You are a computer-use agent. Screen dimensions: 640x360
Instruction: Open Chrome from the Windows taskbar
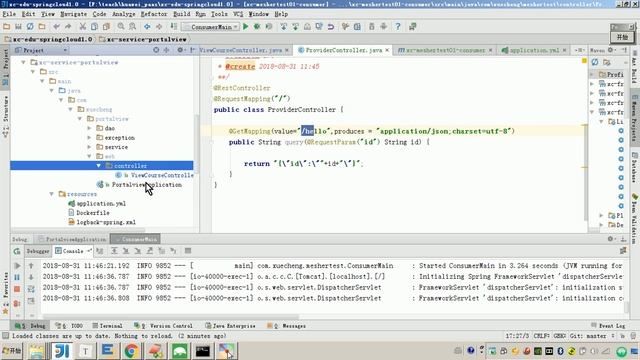pyautogui.click(x=131, y=351)
